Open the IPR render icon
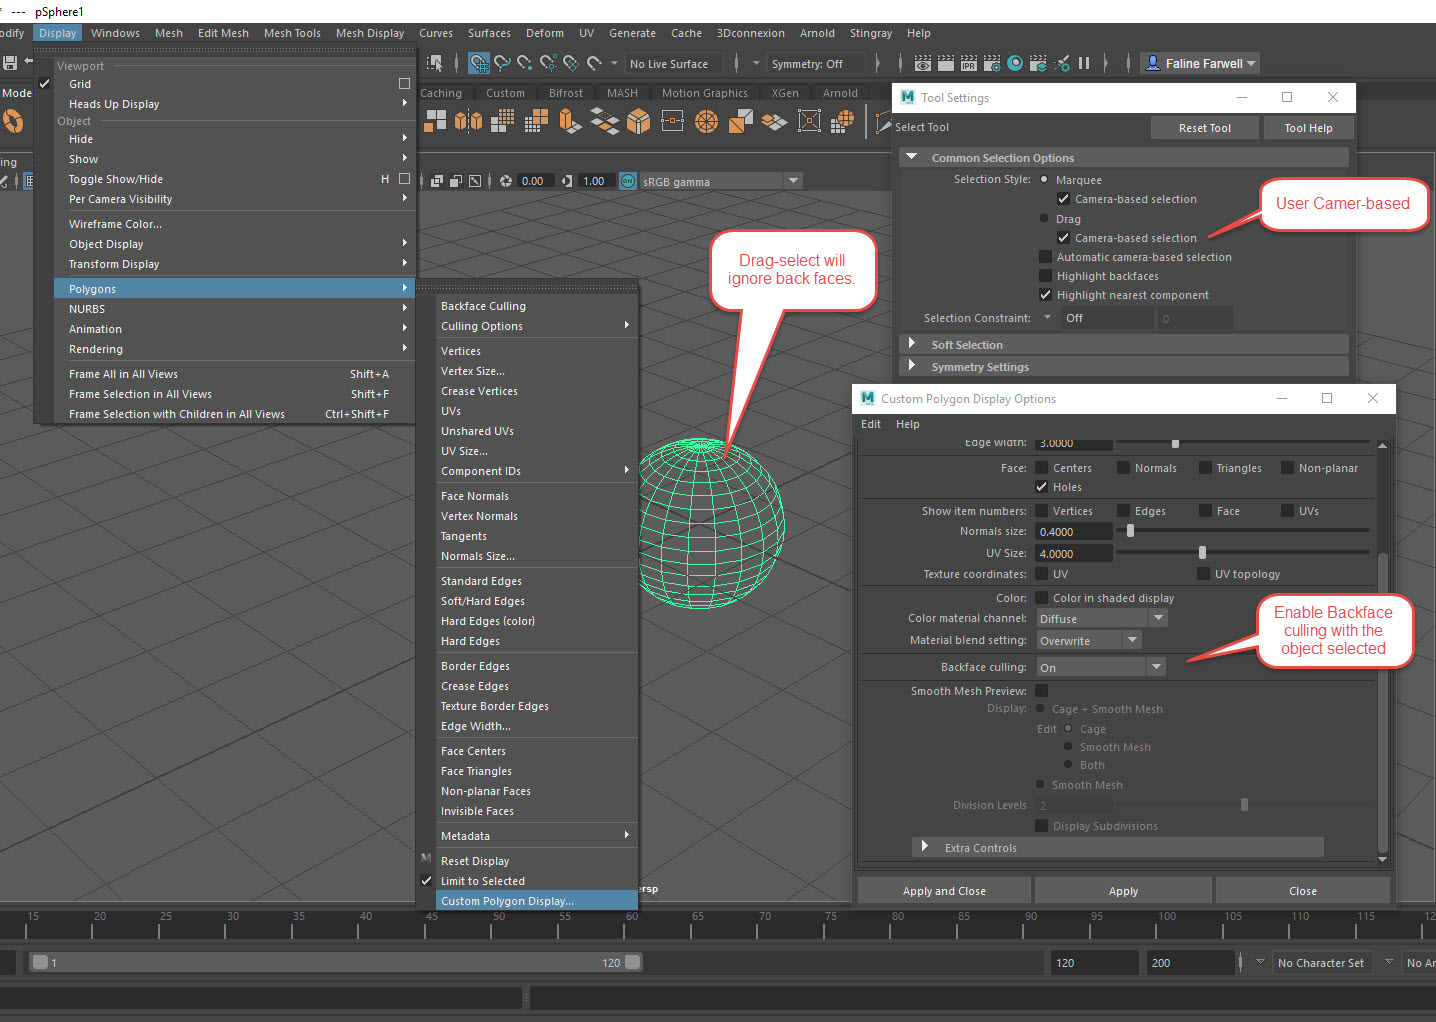The height and width of the screenshot is (1022, 1436). [968, 63]
